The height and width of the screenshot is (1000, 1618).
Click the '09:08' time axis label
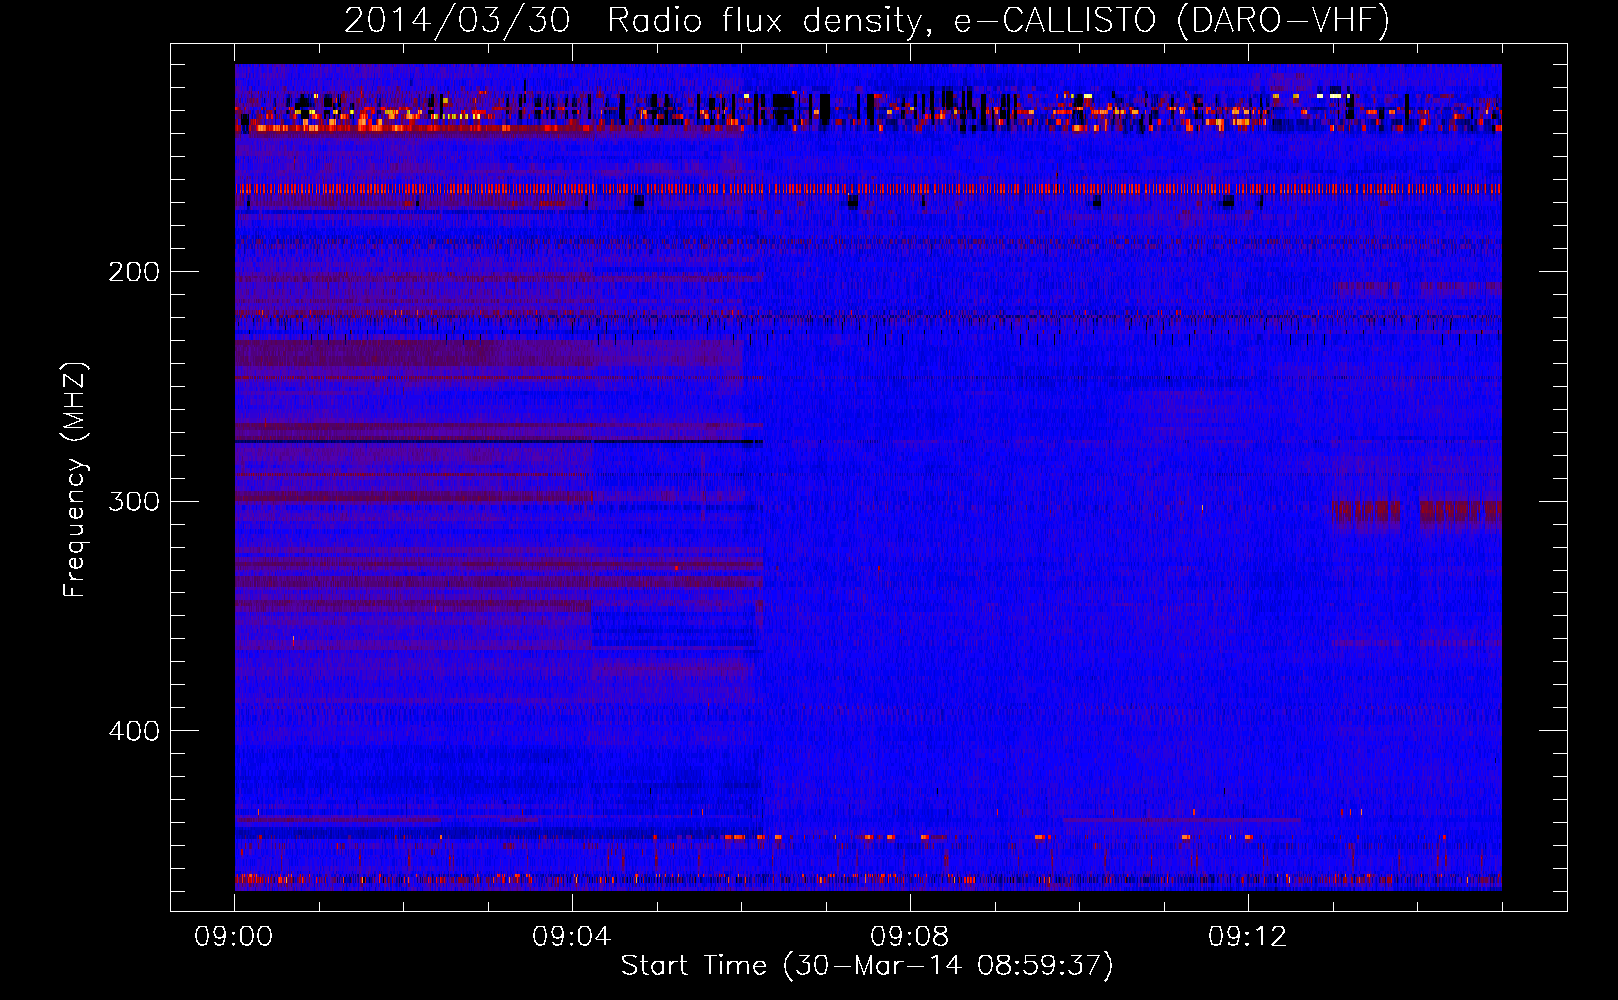point(910,937)
